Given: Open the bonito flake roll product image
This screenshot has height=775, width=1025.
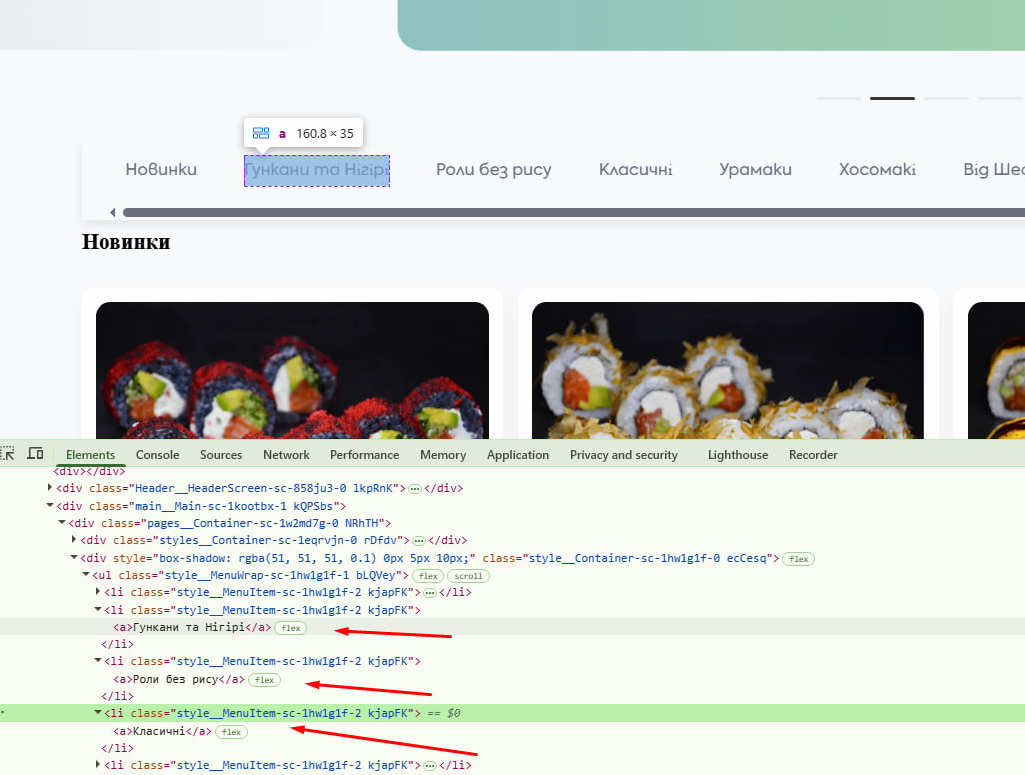Looking at the screenshot, I should pos(728,370).
